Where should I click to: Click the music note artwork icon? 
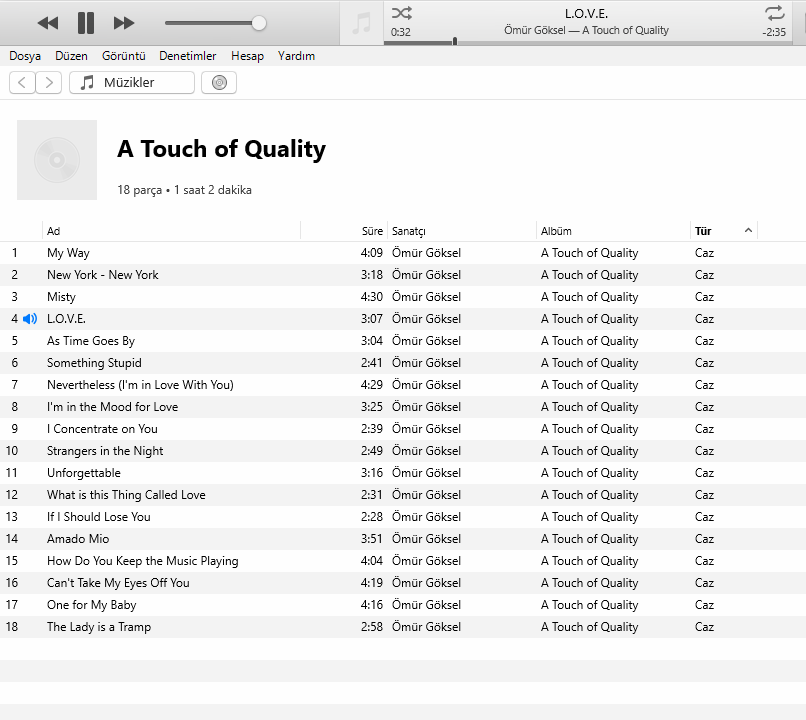361,23
